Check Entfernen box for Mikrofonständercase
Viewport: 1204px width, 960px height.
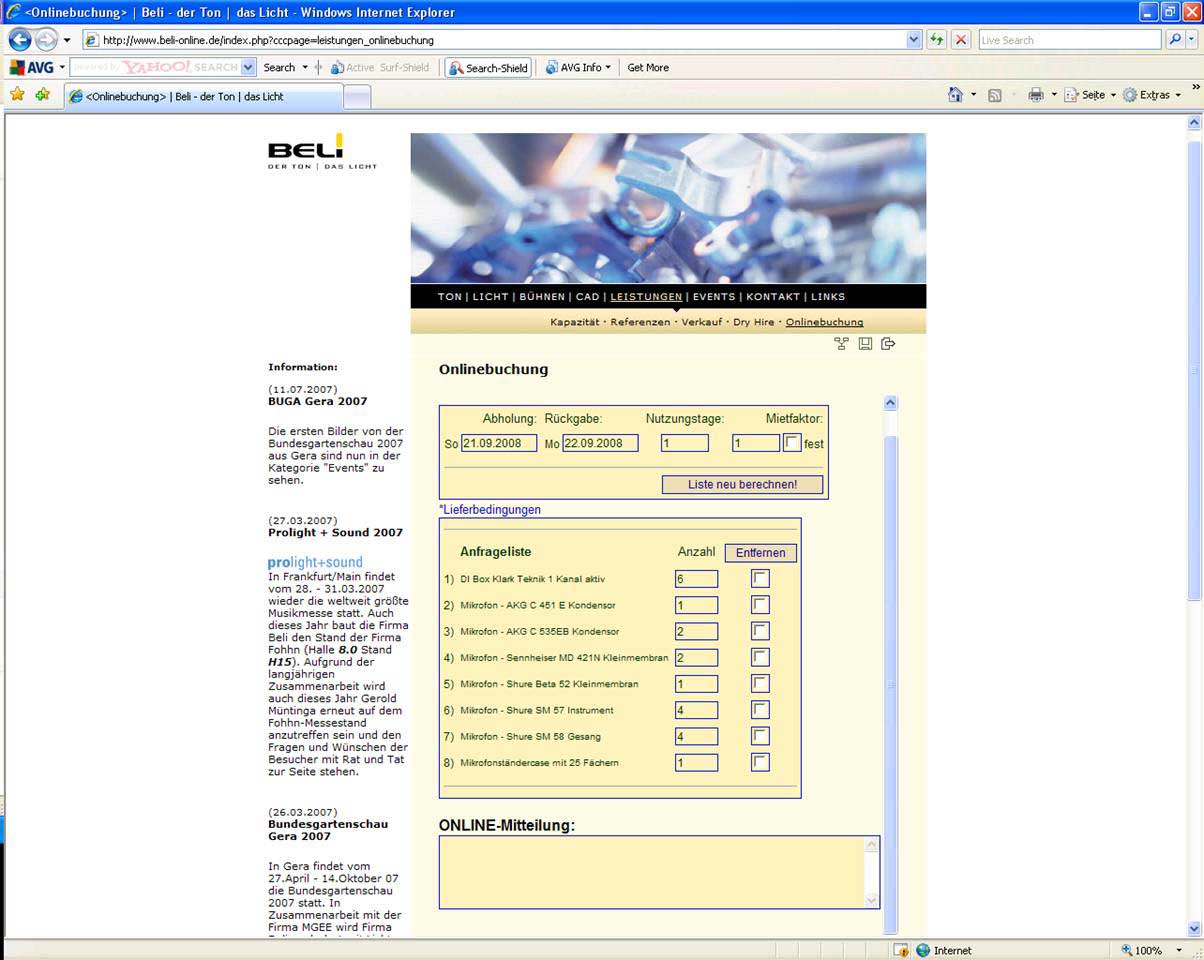point(761,762)
